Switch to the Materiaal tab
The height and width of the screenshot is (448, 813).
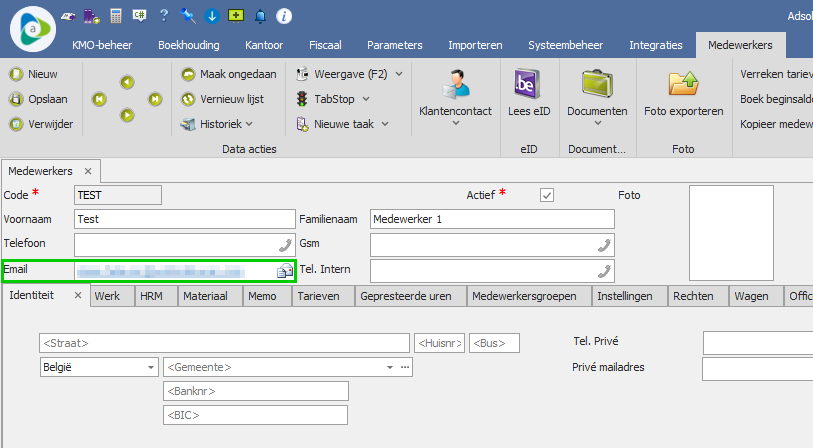(211, 296)
